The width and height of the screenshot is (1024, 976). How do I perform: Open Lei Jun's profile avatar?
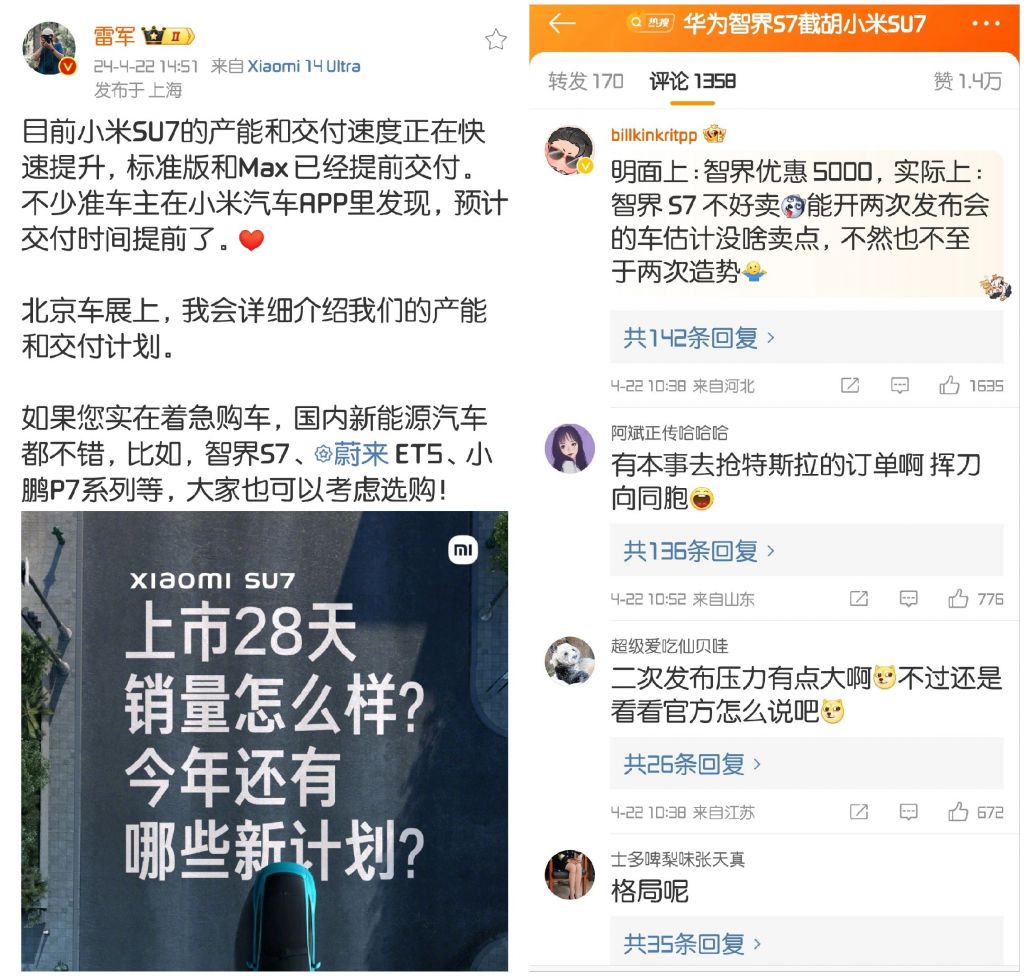pyautogui.click(x=49, y=48)
